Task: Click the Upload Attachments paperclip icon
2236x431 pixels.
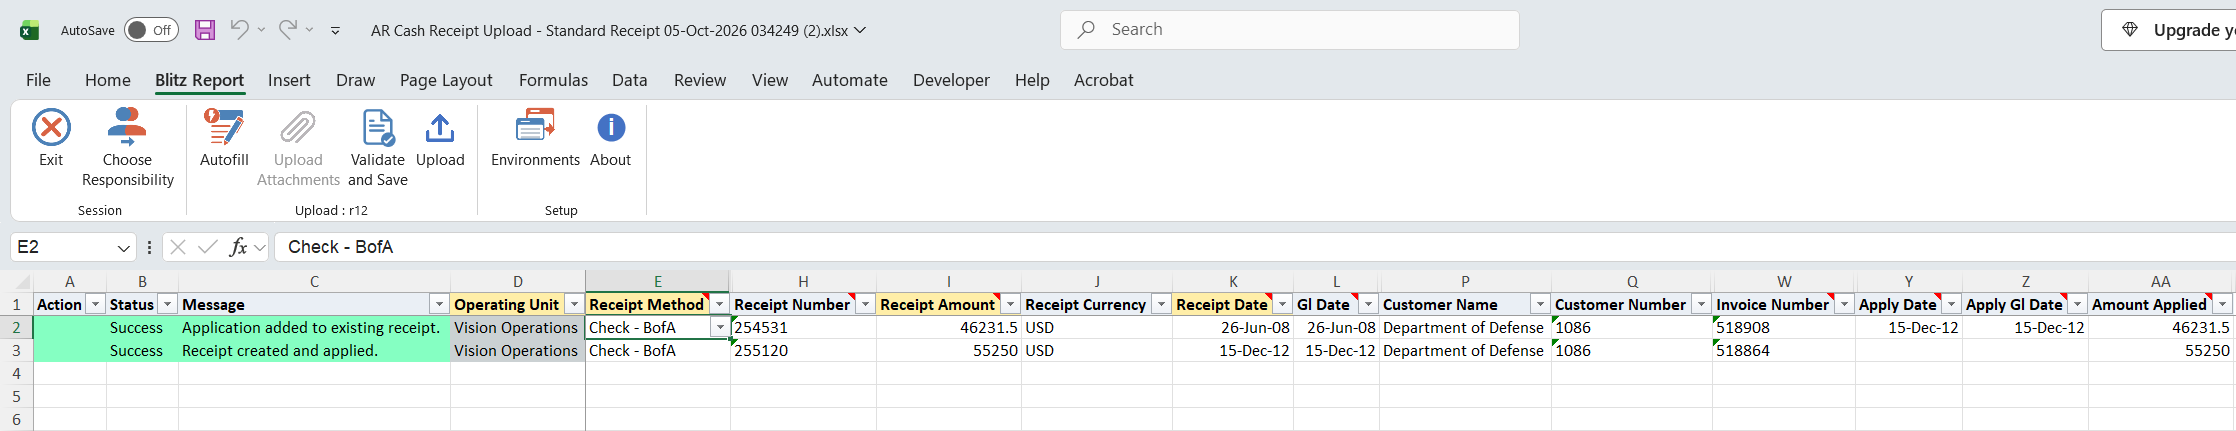Action: click(x=298, y=128)
